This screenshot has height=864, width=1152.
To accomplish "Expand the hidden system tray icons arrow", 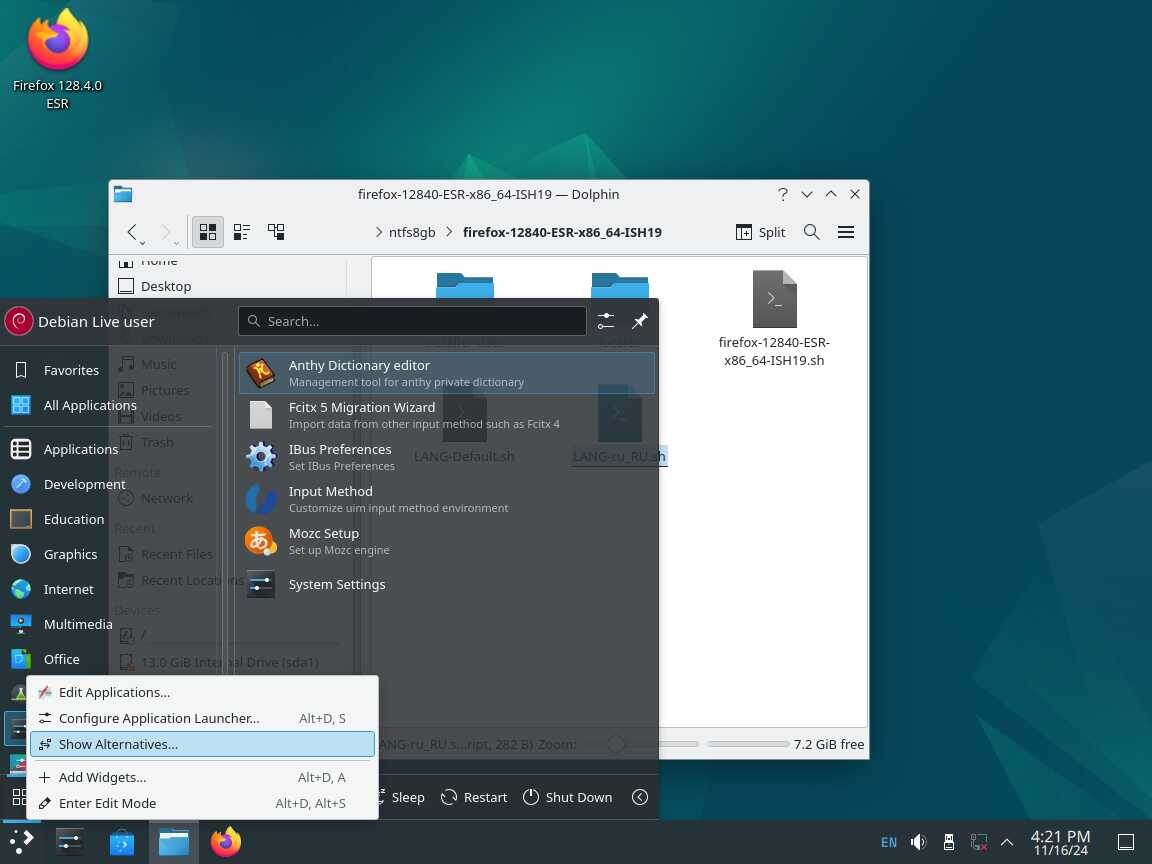I will coord(1007,842).
